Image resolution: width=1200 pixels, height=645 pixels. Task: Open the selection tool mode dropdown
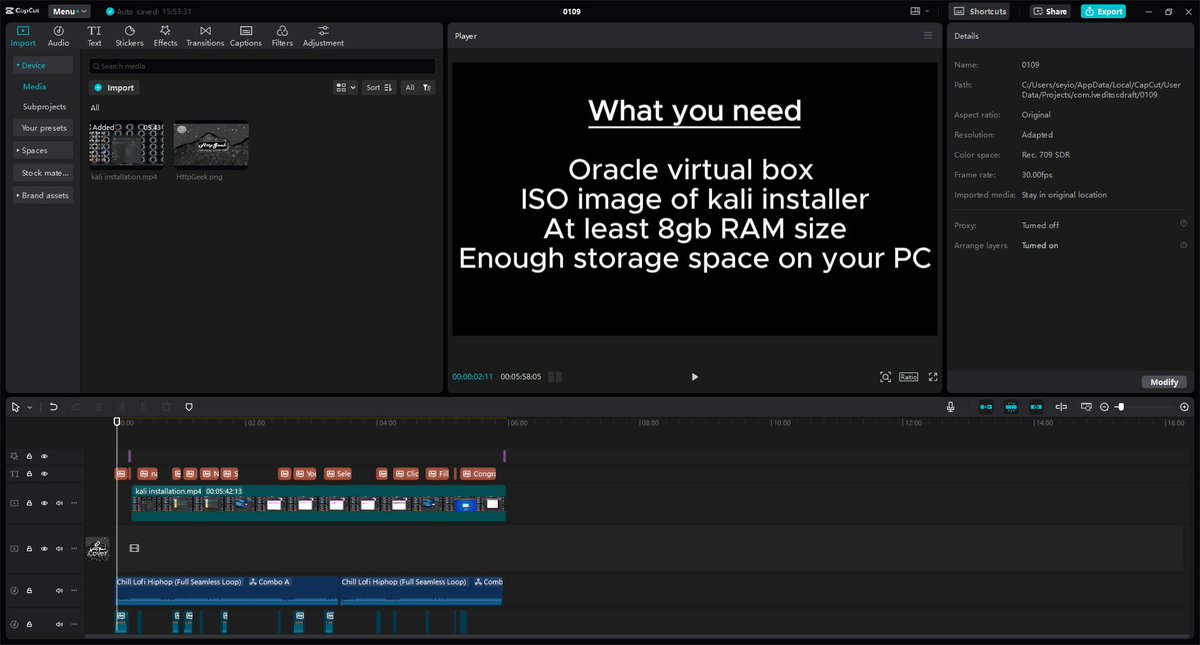click(x=29, y=407)
